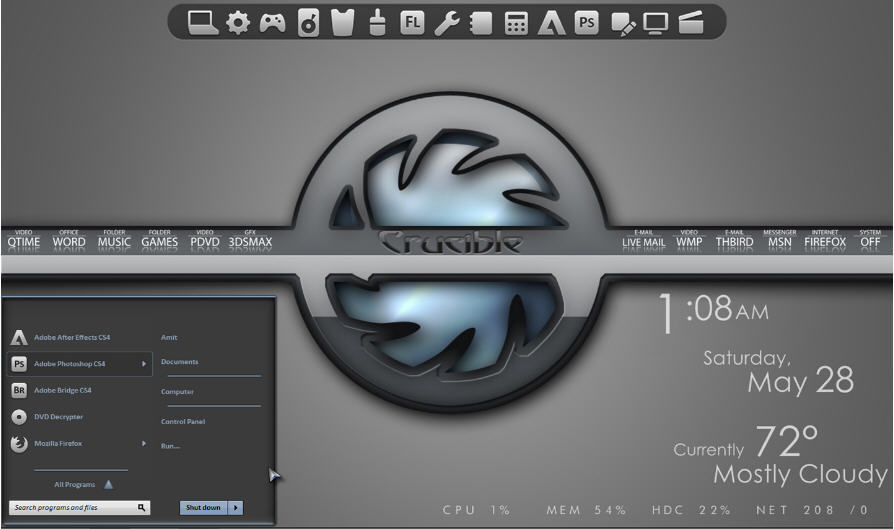The width and height of the screenshot is (894, 529).
Task: Open the recycle bin dock icon
Action: click(x=343, y=23)
